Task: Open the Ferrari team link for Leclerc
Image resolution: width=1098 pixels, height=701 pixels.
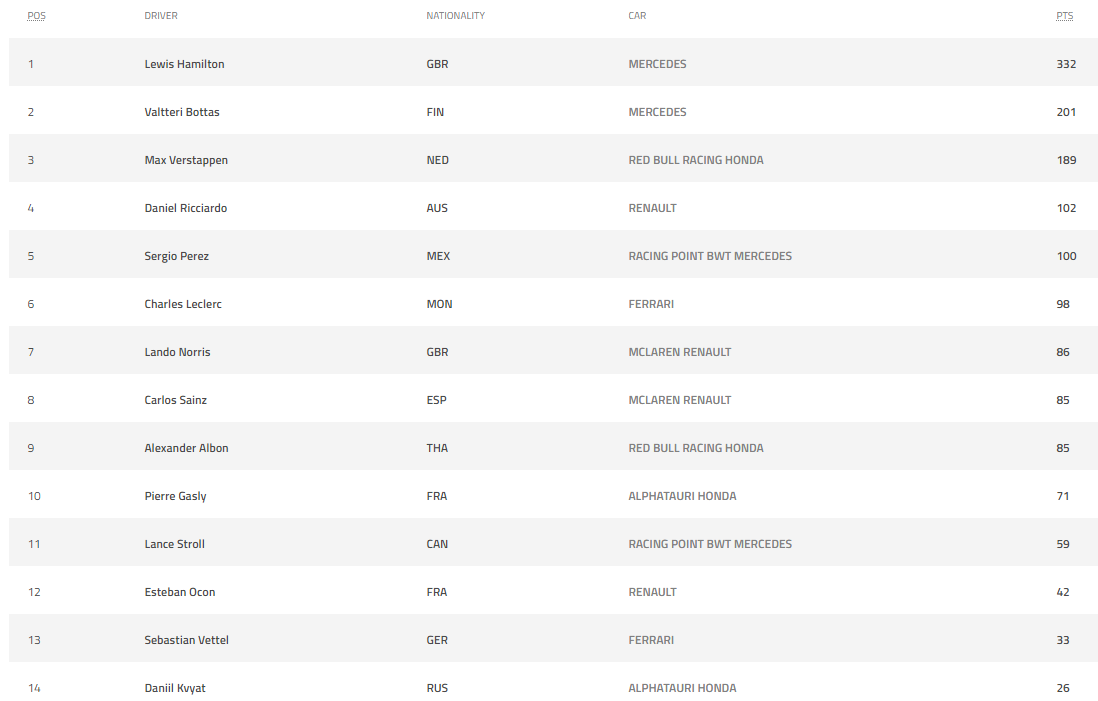Action: 651,304
